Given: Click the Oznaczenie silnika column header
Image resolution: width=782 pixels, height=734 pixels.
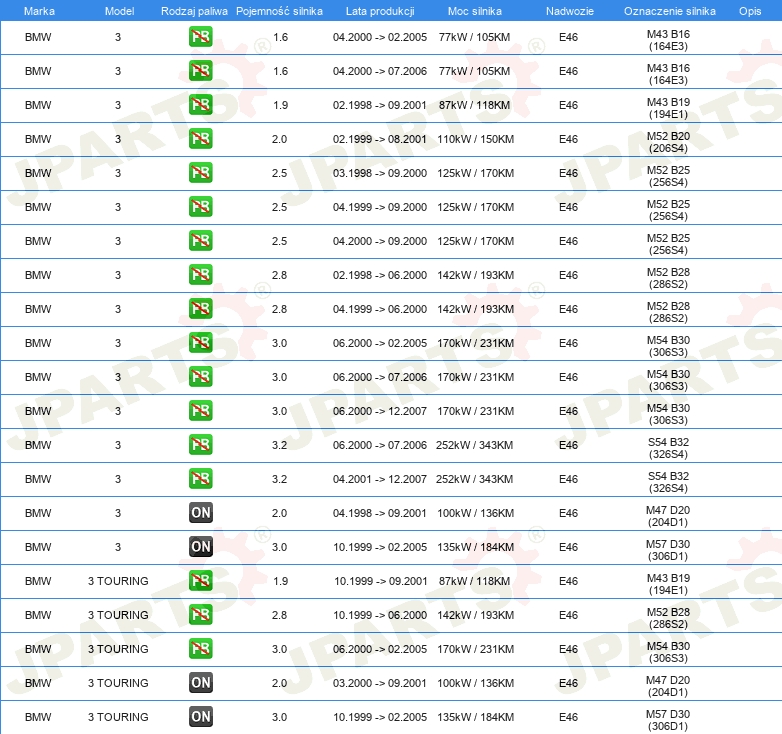Looking at the screenshot, I should [x=669, y=11].
